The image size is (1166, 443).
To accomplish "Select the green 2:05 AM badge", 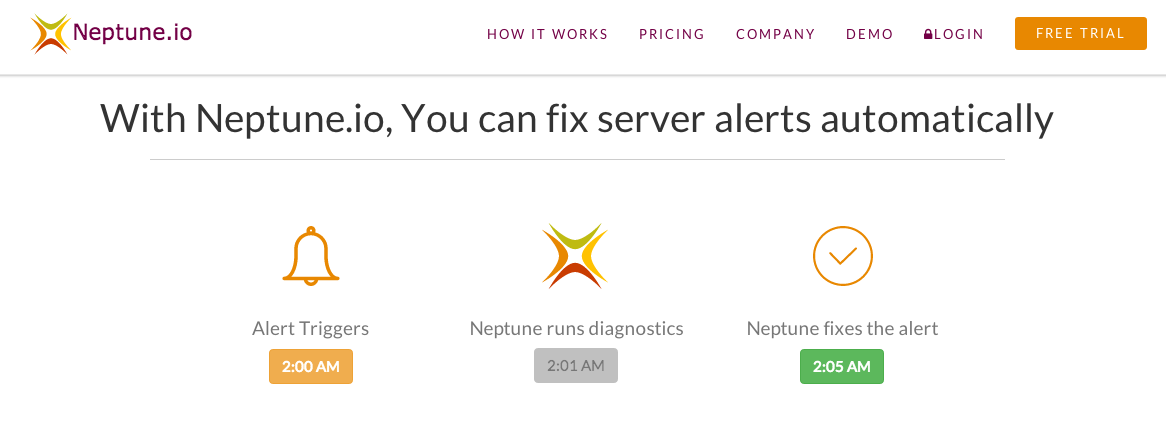I will pos(842,366).
